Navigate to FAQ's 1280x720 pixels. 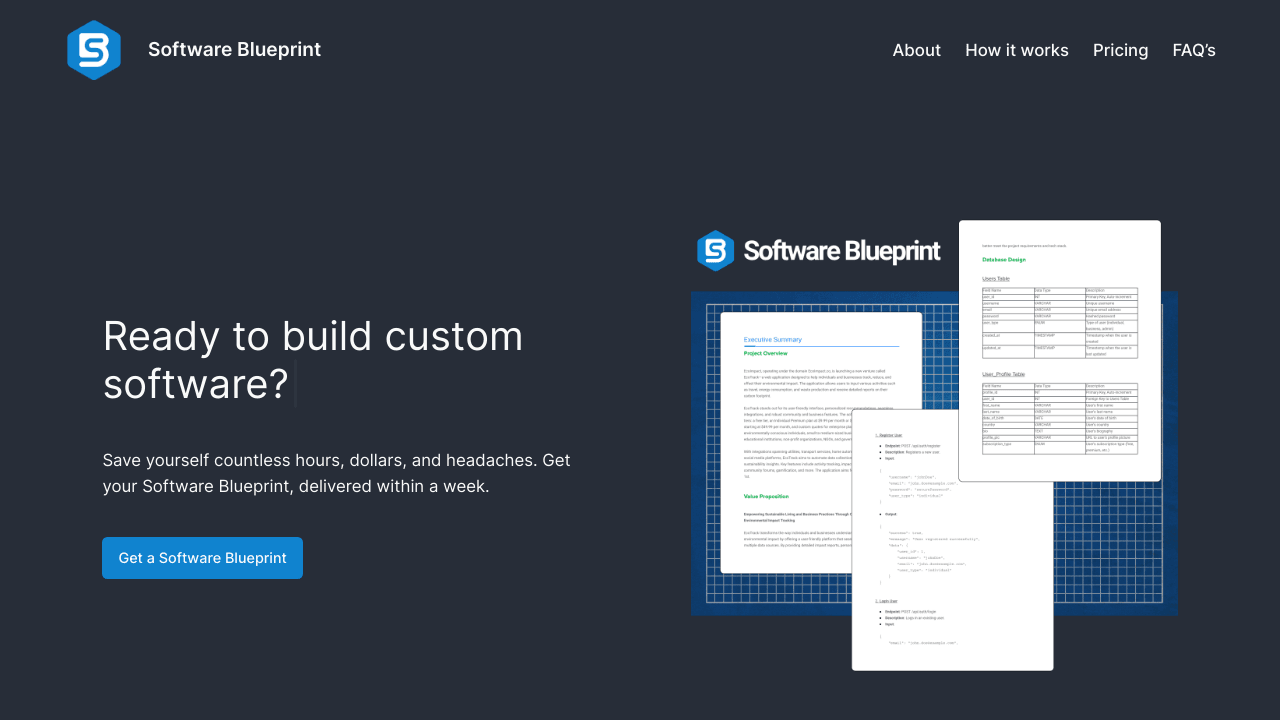point(1193,50)
